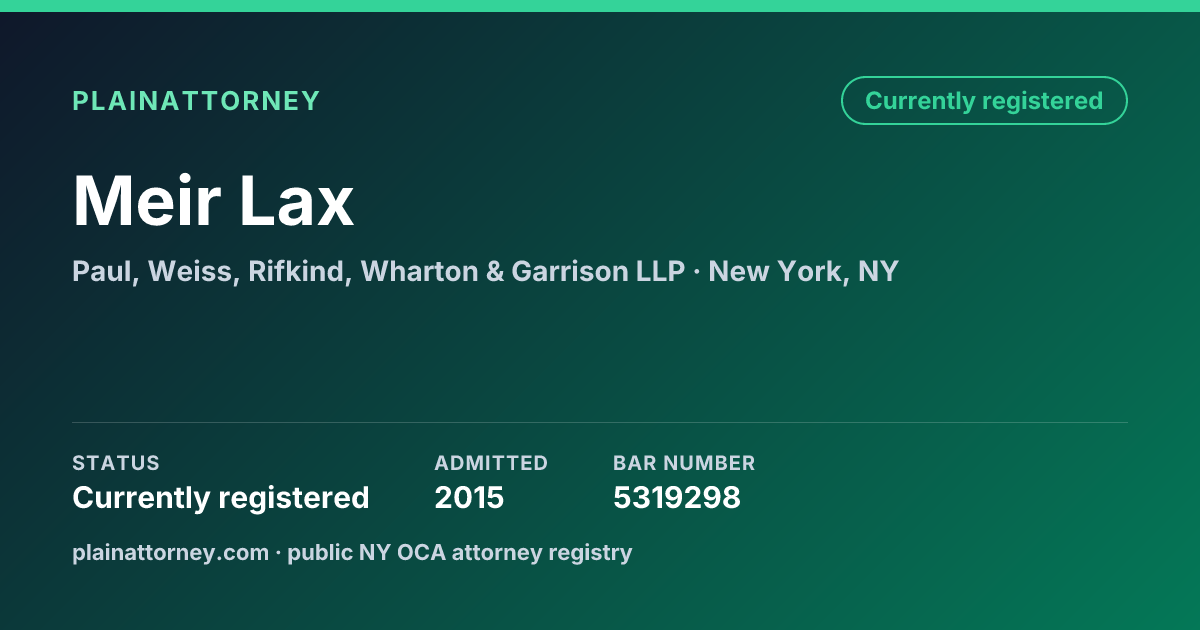Click public NY OCA attorney registry text
The image size is (1200, 630).
pyautogui.click(x=460, y=552)
